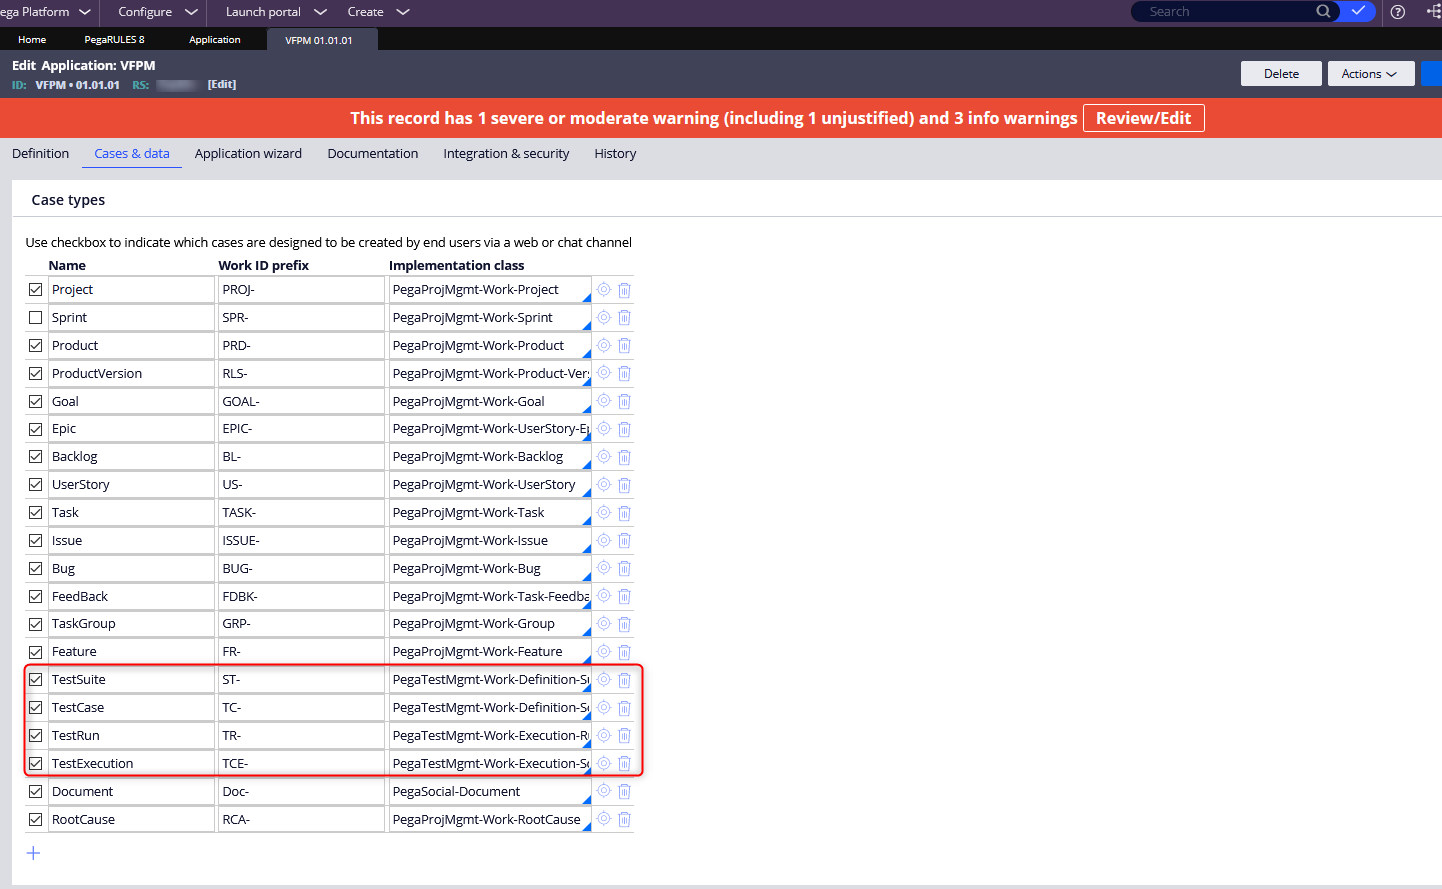Go to the Documentation tab
This screenshot has width=1442, height=889.
(x=373, y=154)
